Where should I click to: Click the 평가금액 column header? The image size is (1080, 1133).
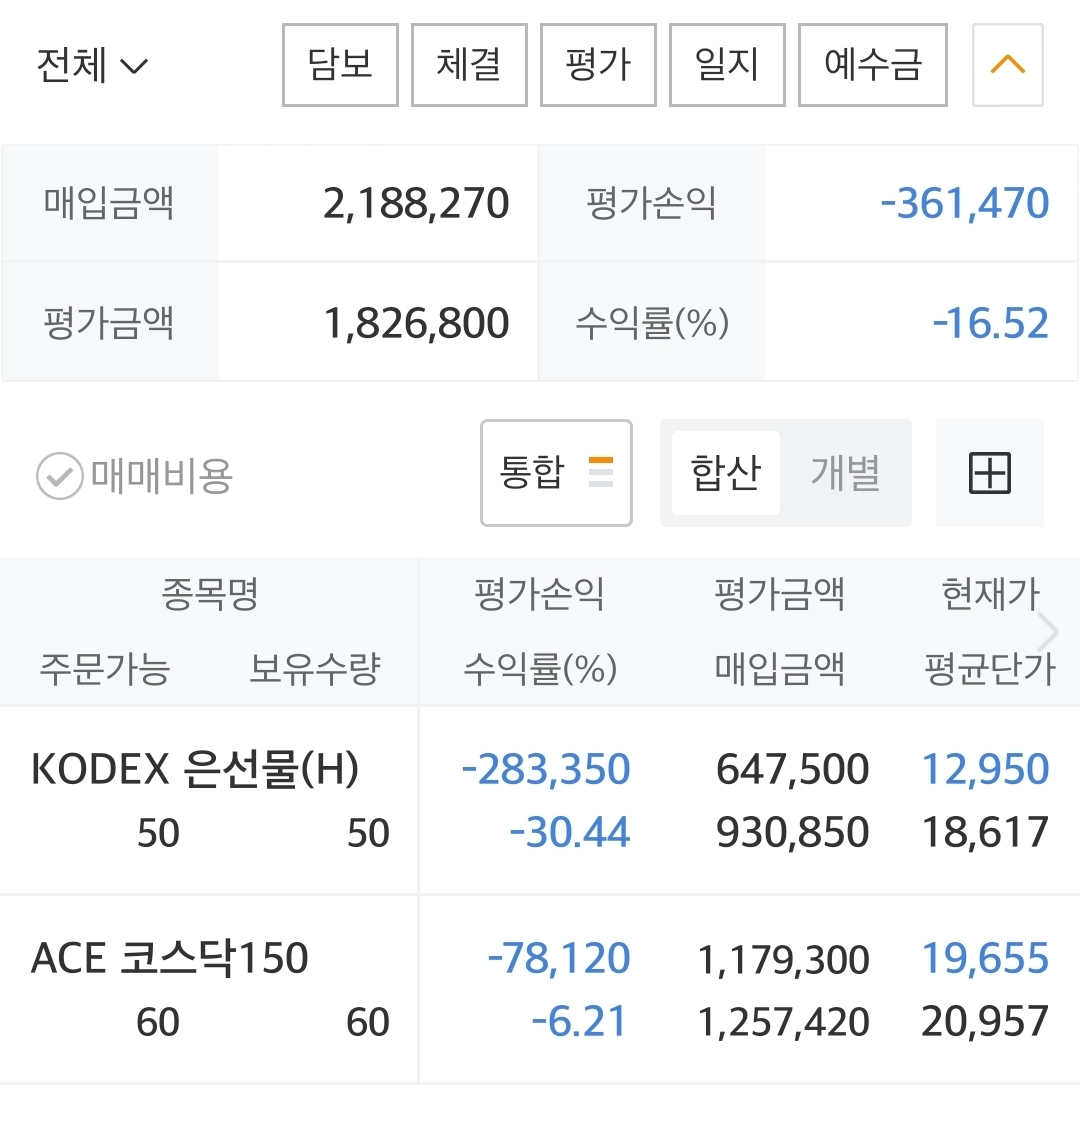(779, 595)
